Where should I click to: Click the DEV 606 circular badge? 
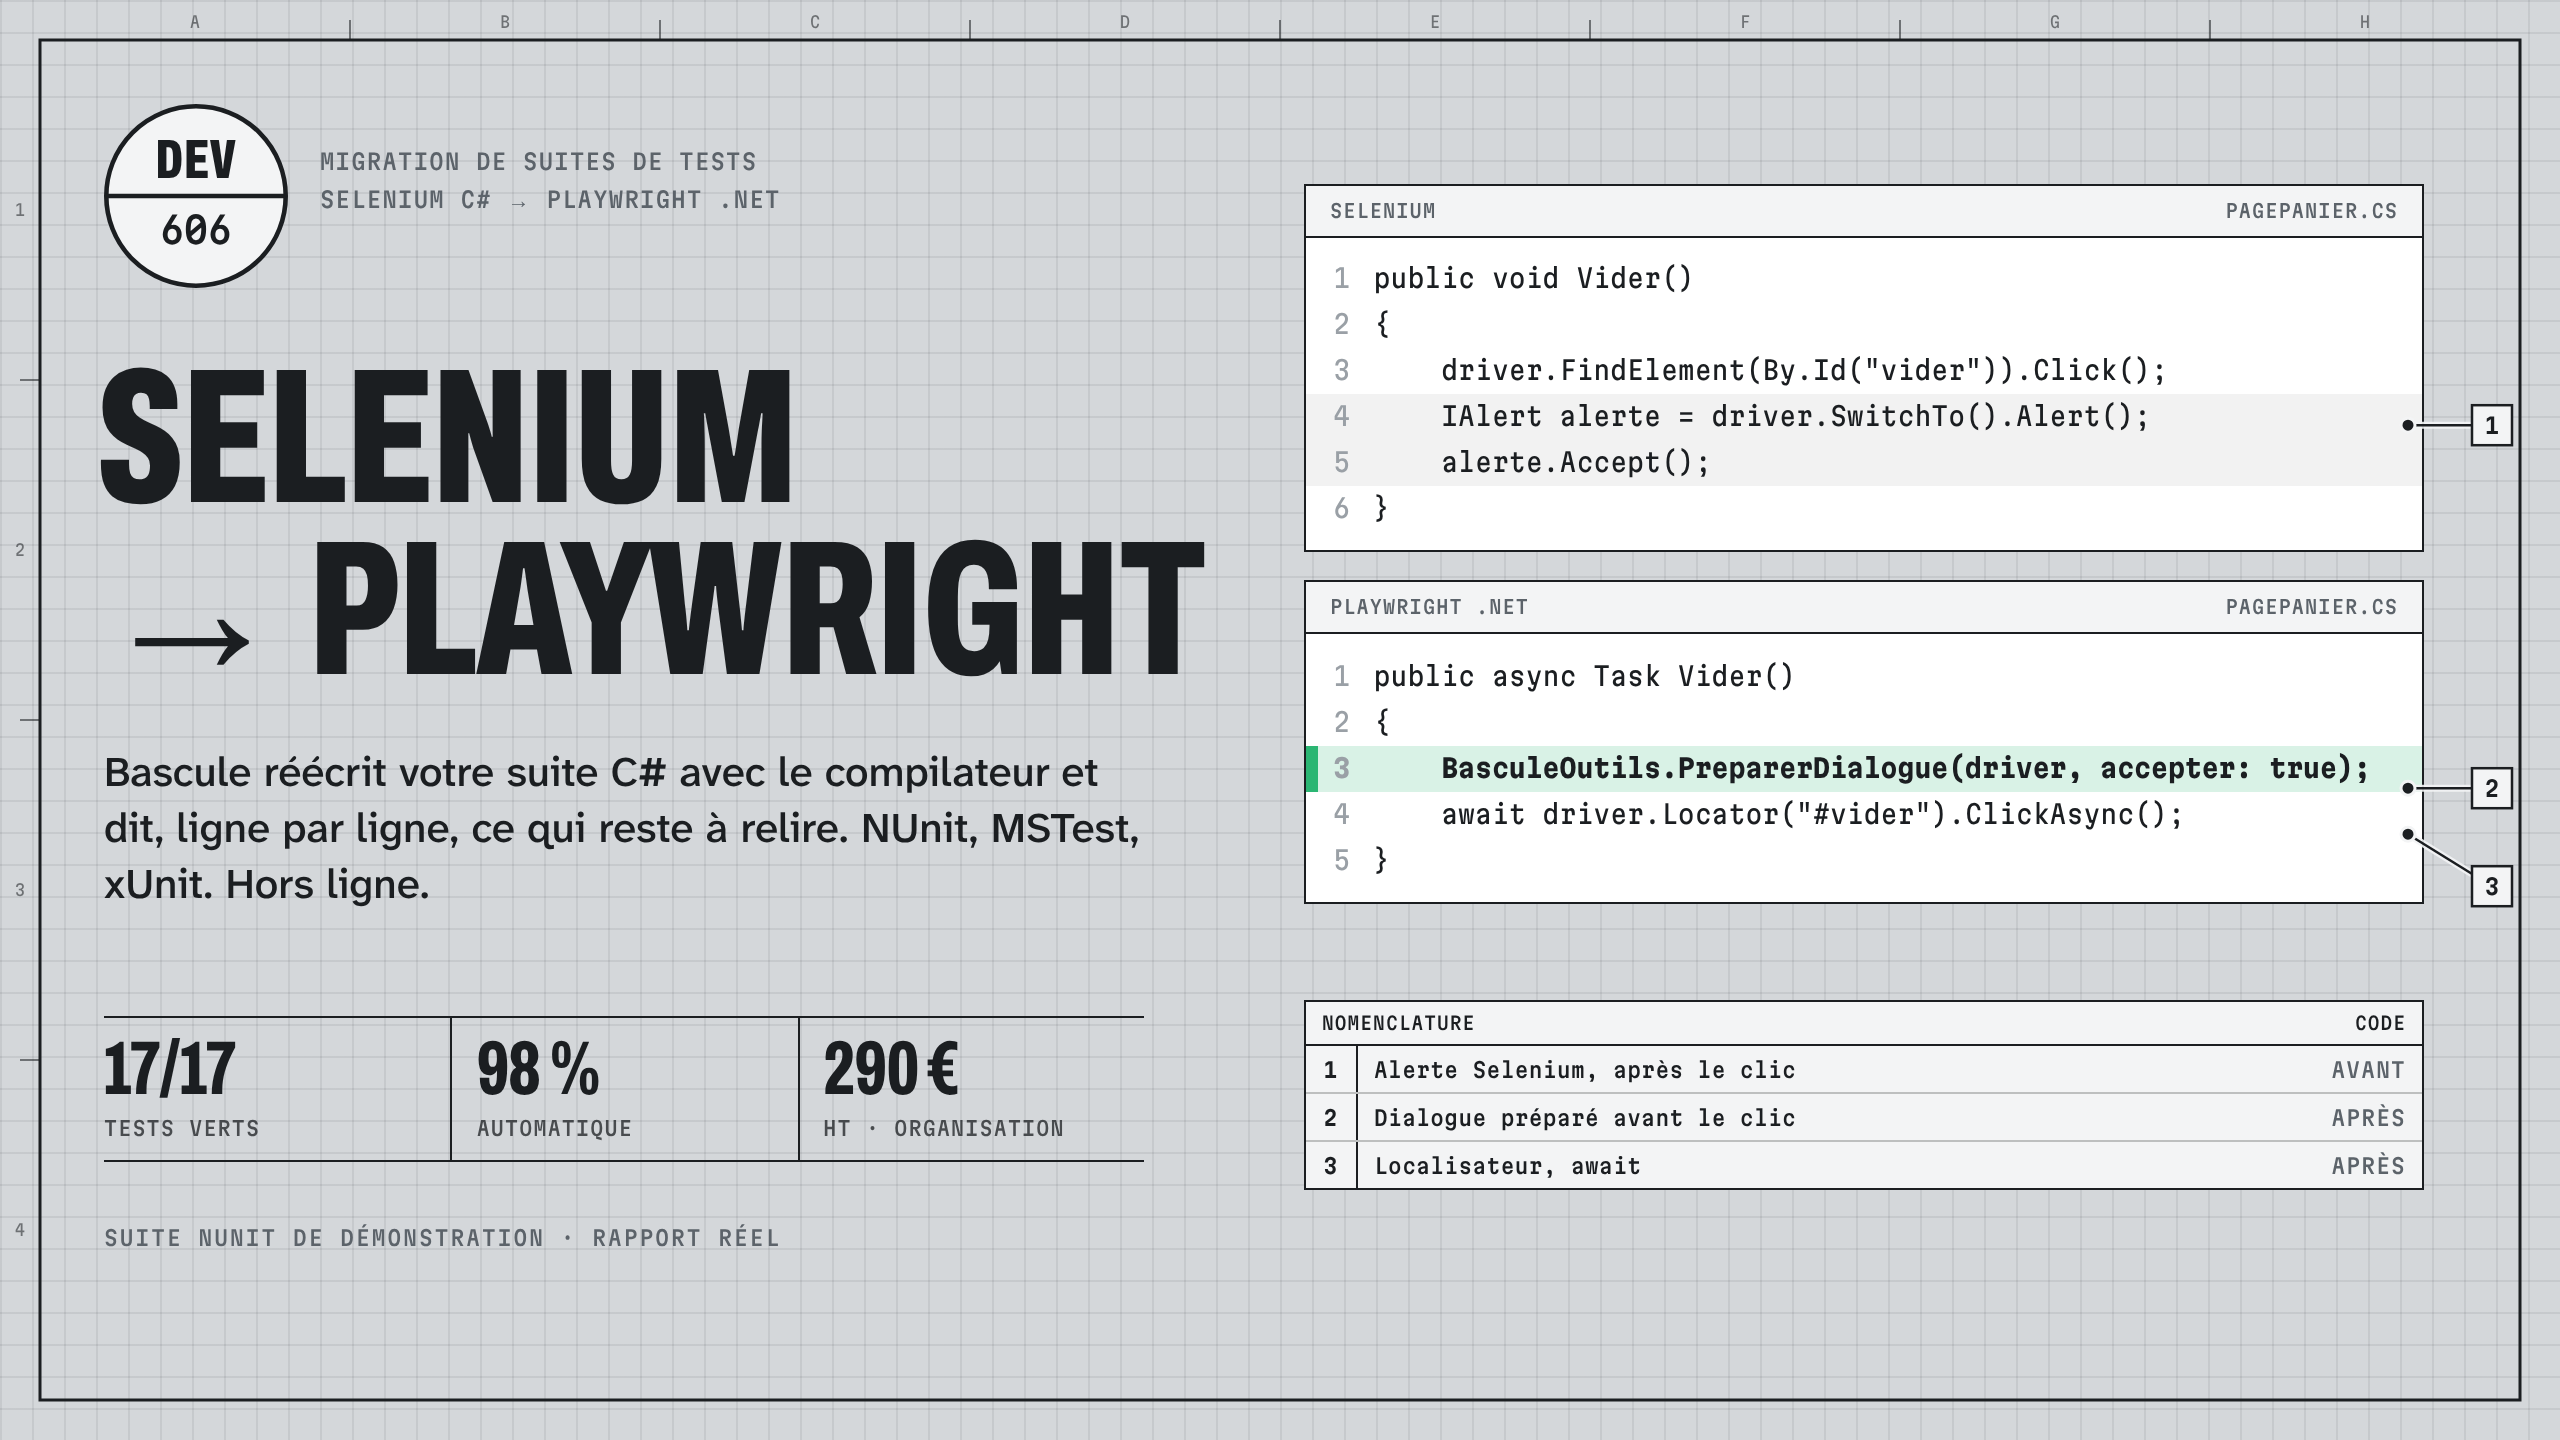[x=196, y=196]
